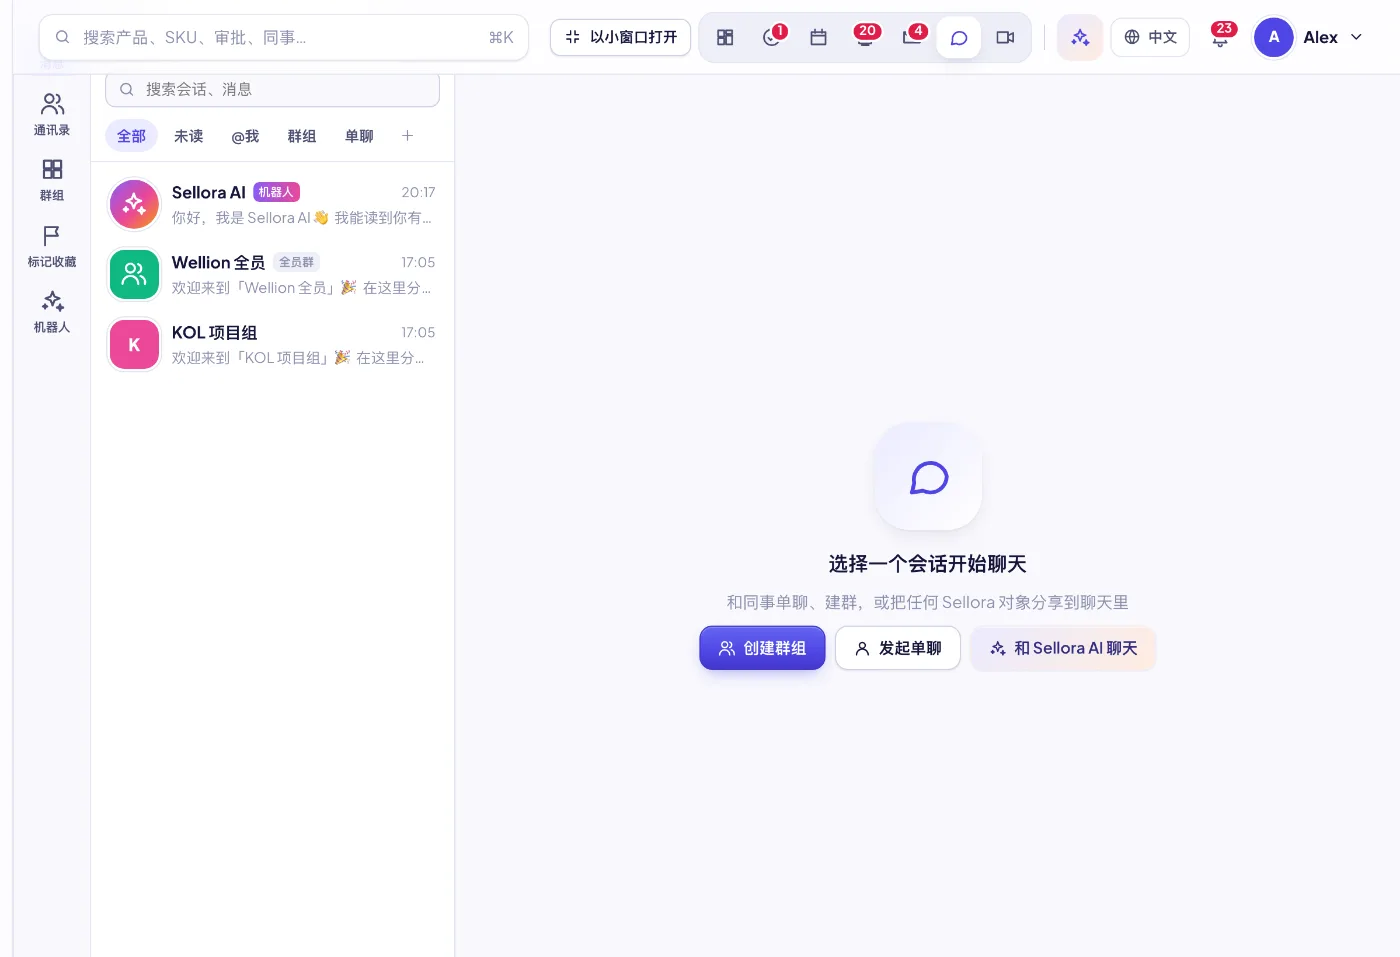
Task: Click the Wellion 全员 message preview text
Action: pos(301,288)
